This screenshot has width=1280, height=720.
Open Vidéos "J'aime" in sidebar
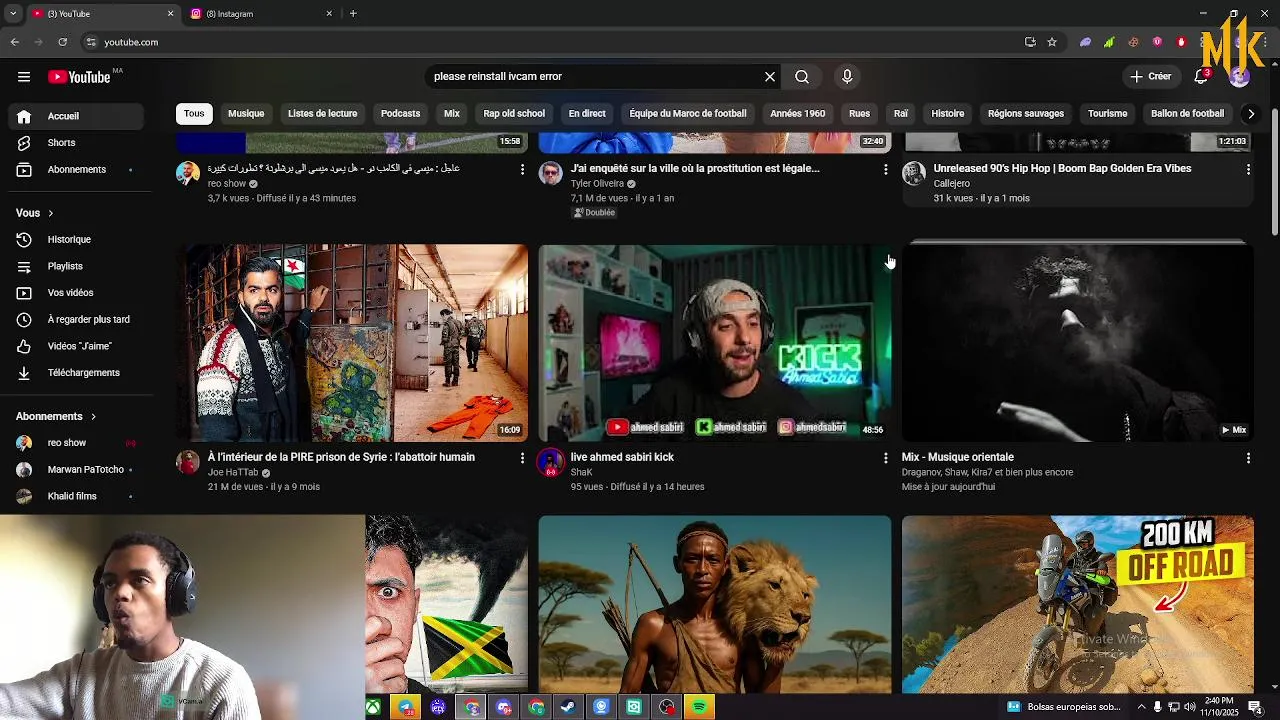pyautogui.click(x=78, y=347)
